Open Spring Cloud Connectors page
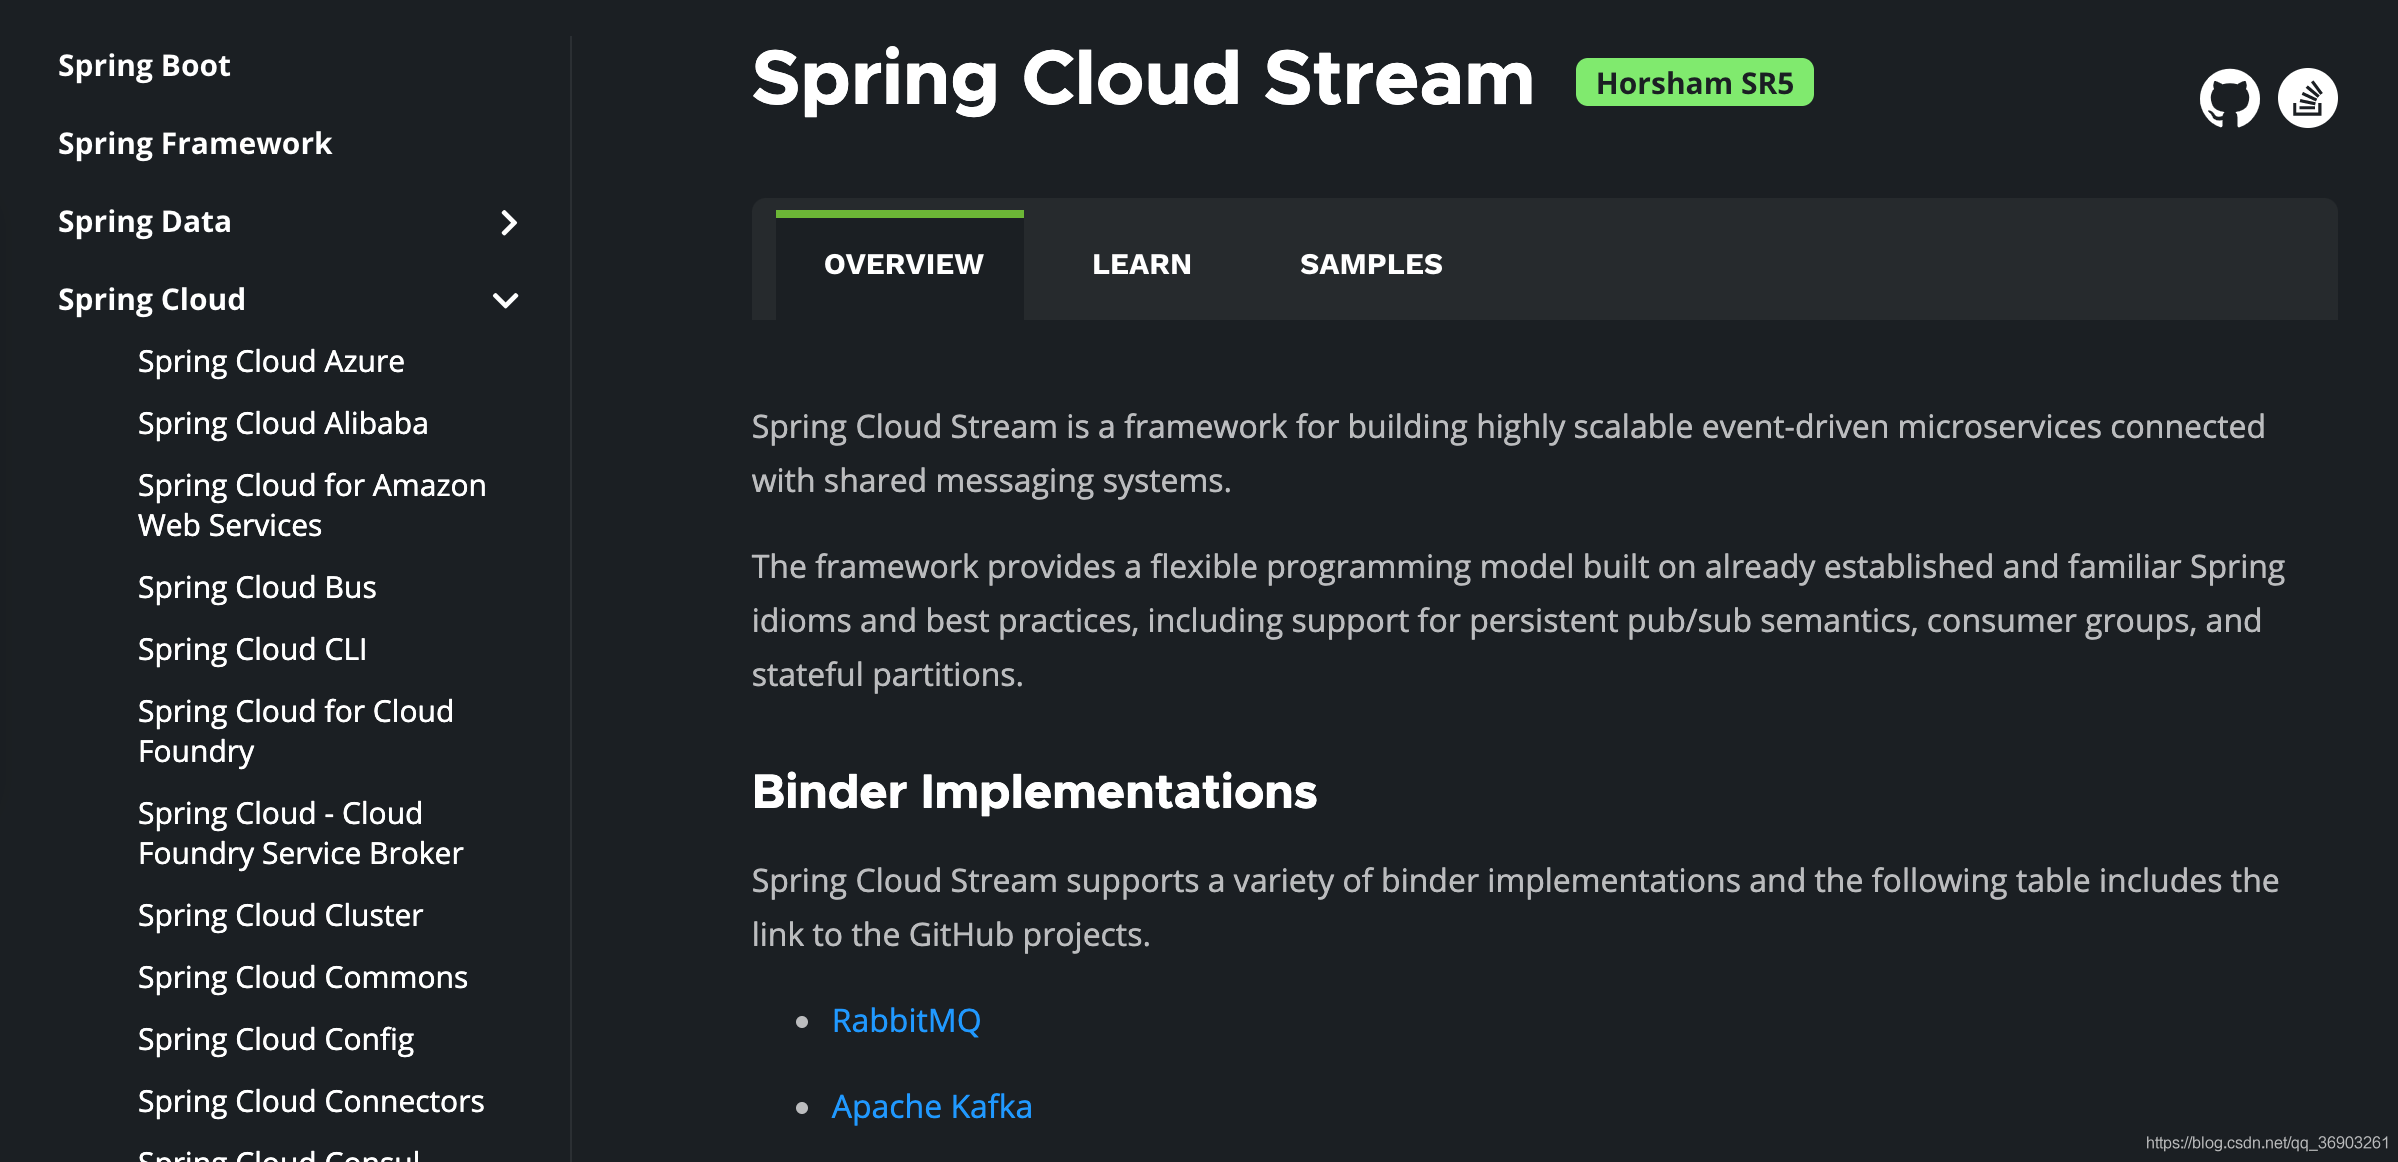This screenshot has height=1162, width=2398. (311, 1101)
